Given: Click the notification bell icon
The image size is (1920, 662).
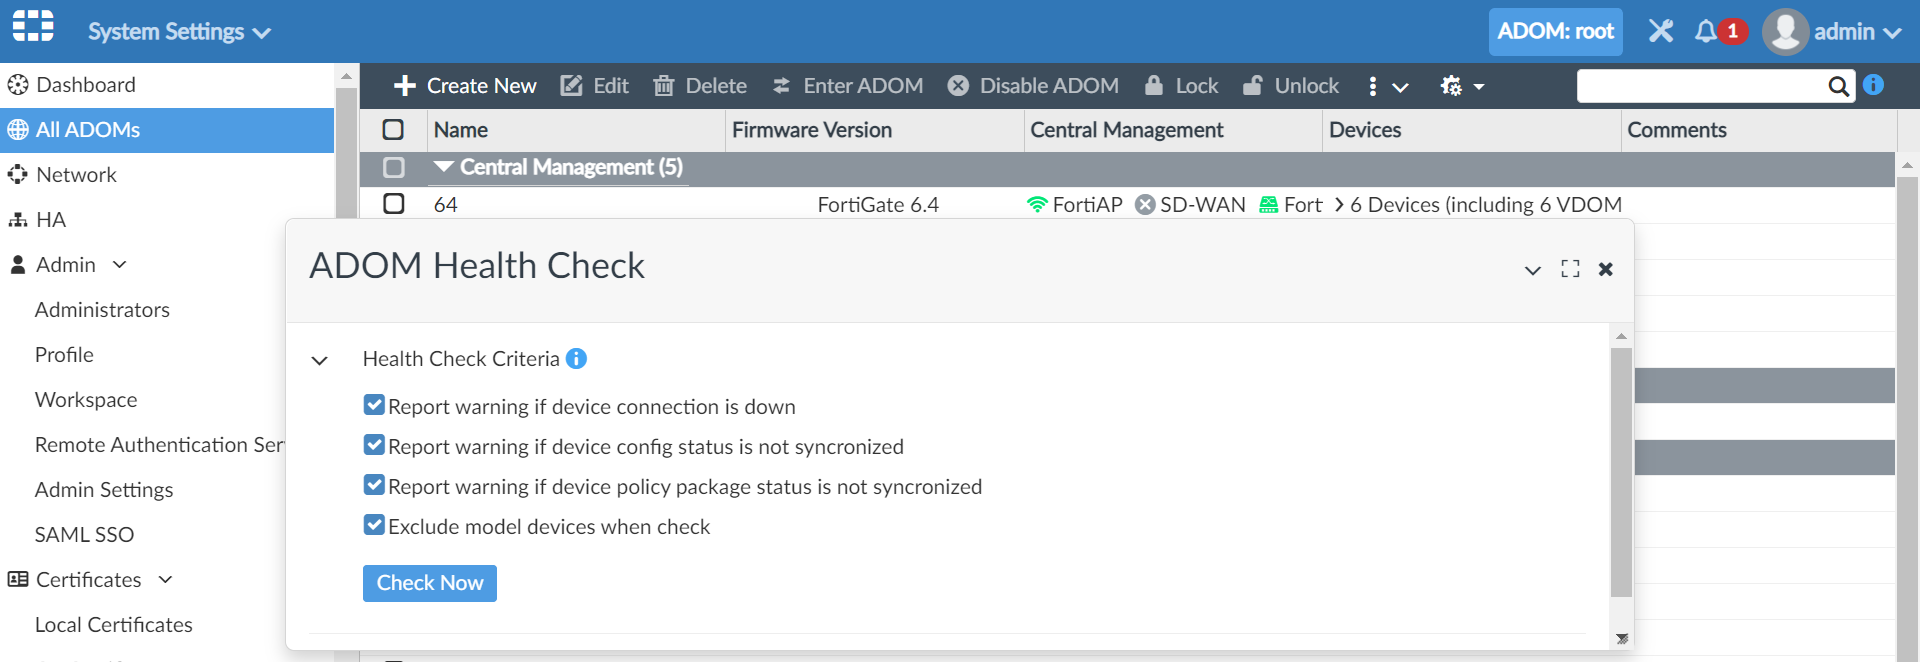Looking at the screenshot, I should tap(1706, 32).
